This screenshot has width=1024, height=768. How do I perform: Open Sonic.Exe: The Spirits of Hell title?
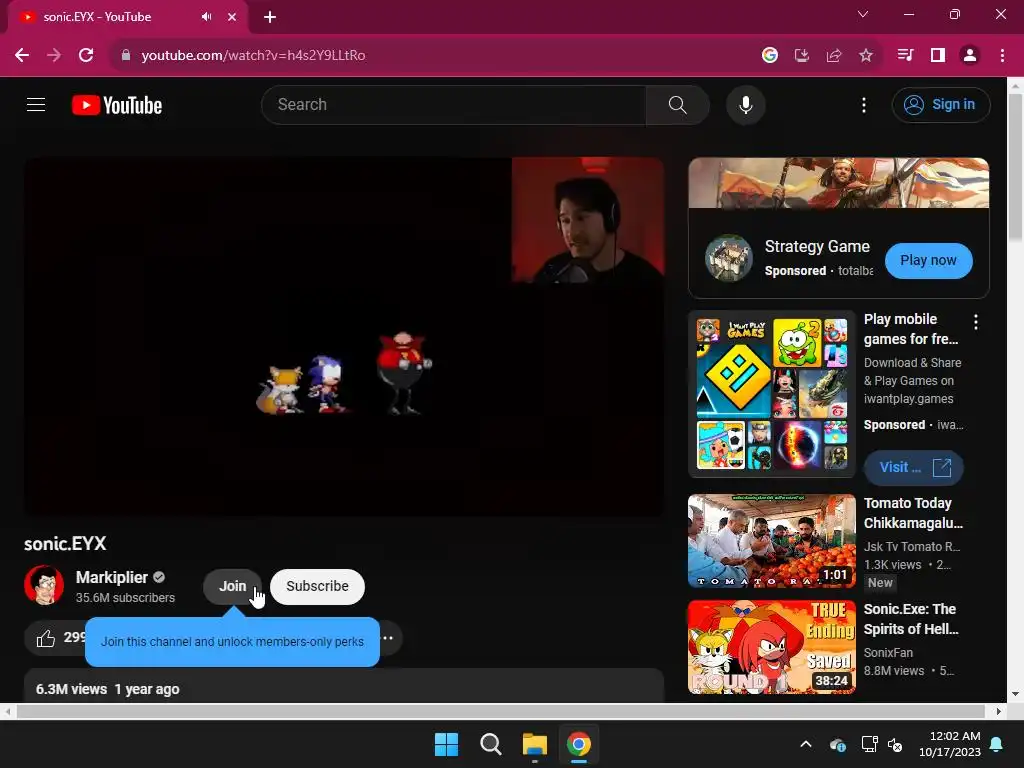[911, 619]
